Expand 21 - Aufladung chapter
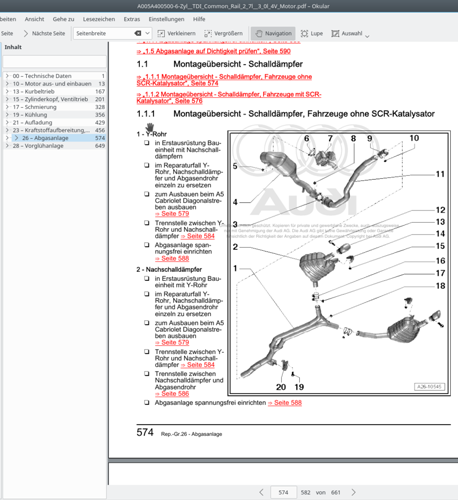 coord(7,122)
